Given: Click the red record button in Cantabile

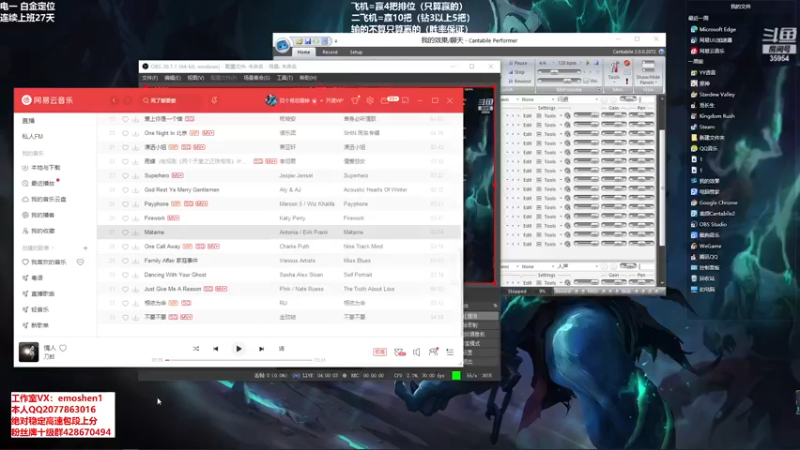Looking at the screenshot, I should 627,63.
